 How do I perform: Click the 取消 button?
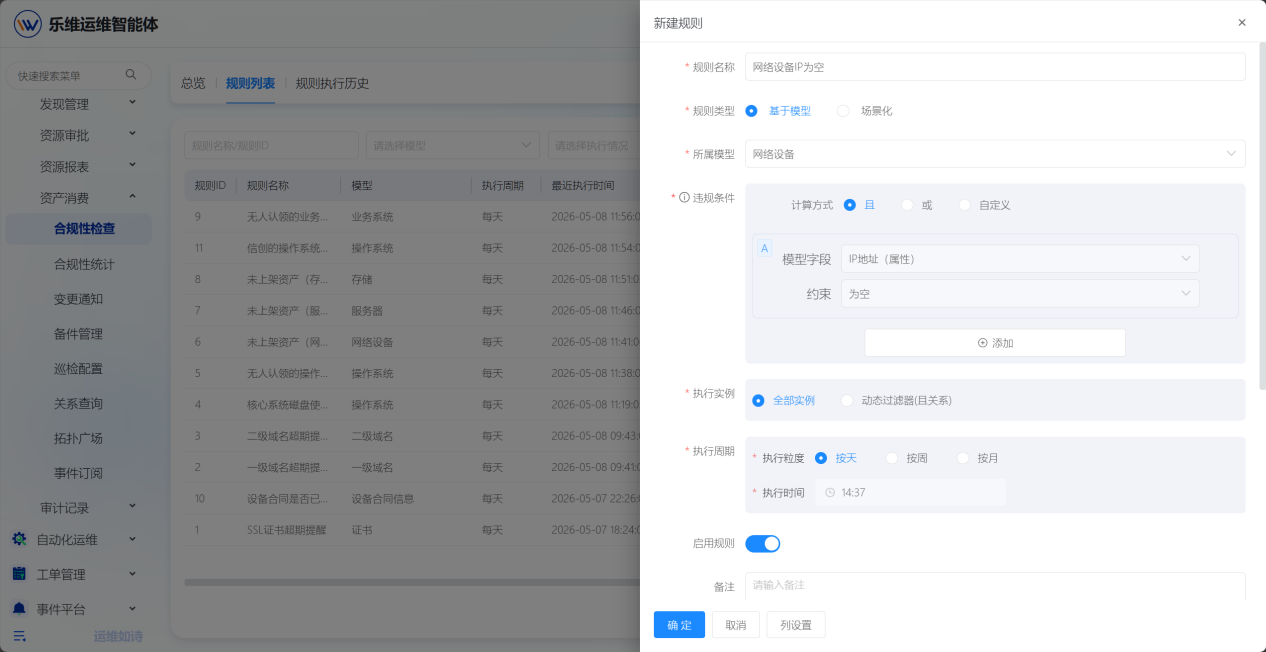[735, 625]
